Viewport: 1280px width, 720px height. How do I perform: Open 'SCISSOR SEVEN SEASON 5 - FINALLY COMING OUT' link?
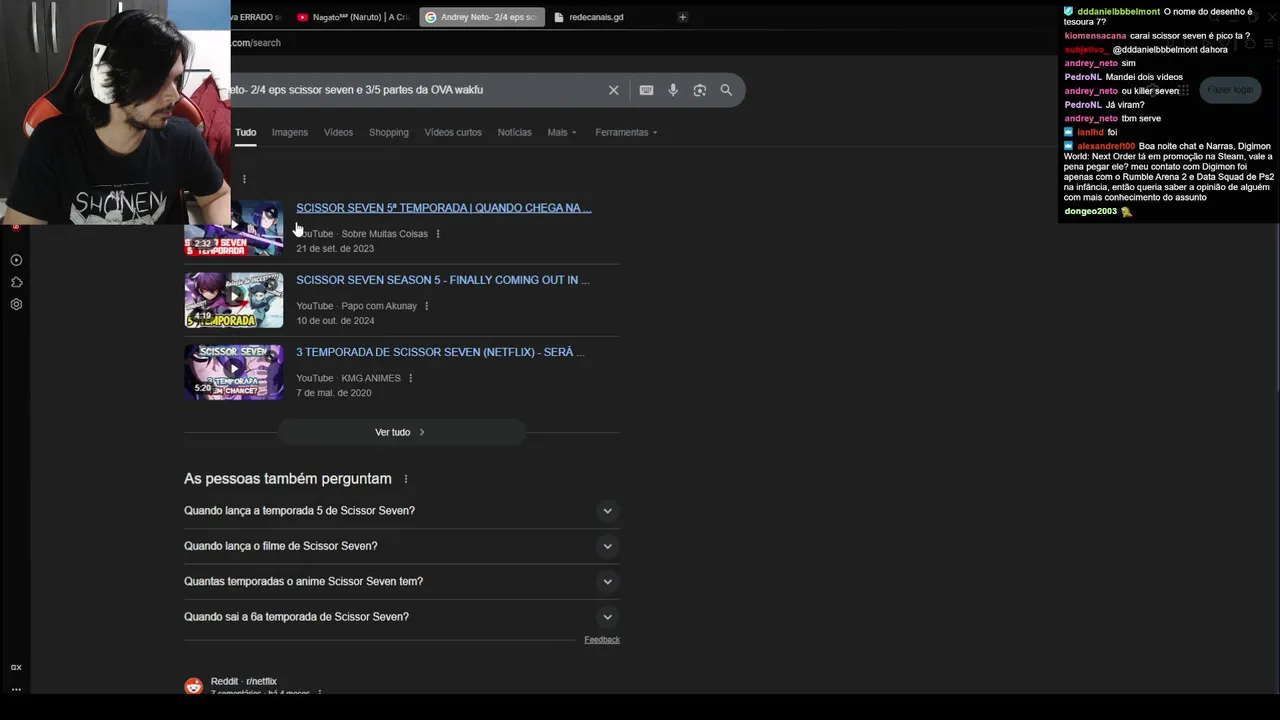[443, 280]
